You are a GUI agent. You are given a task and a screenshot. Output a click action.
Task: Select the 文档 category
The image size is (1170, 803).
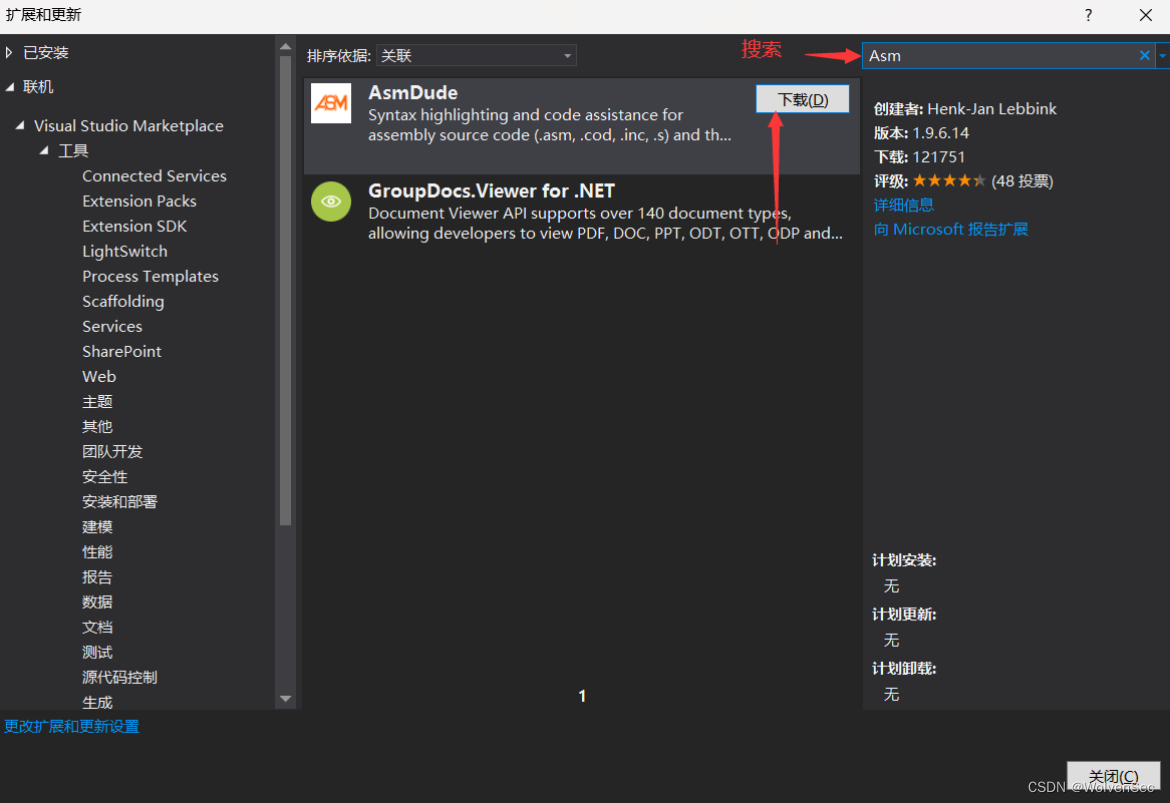tap(97, 628)
